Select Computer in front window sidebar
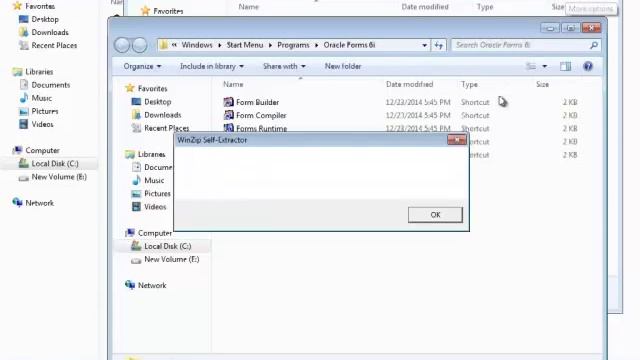Viewport: 640px width, 360px height. point(149,233)
